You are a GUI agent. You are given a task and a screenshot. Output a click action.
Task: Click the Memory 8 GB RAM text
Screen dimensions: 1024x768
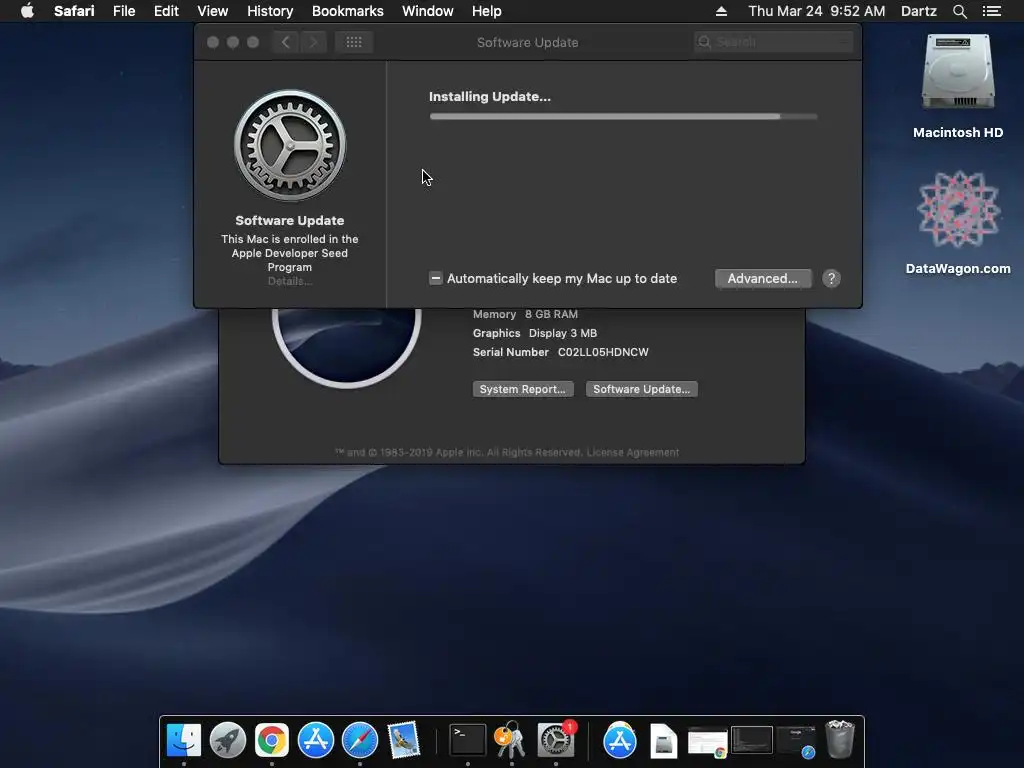pos(525,314)
